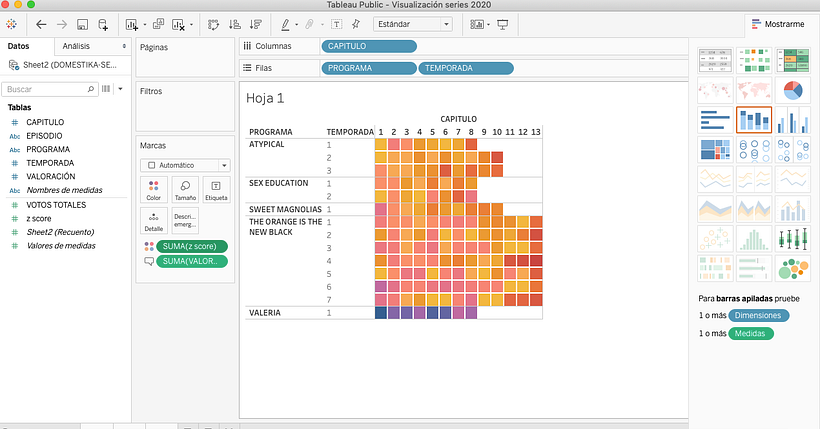The width and height of the screenshot is (820, 429).
Task: Click SWEET MAGNOLIAS chapter 1 pink cell
Action: click(x=381, y=209)
